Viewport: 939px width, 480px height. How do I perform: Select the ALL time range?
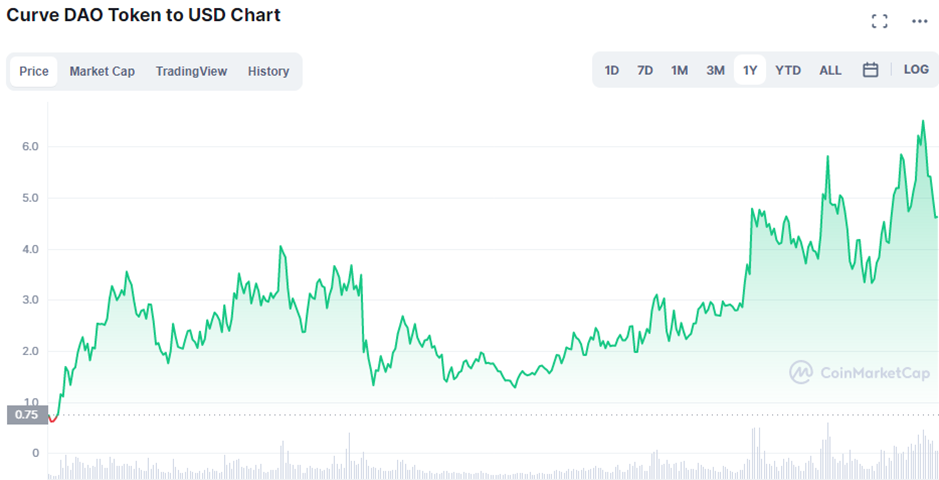(x=830, y=70)
